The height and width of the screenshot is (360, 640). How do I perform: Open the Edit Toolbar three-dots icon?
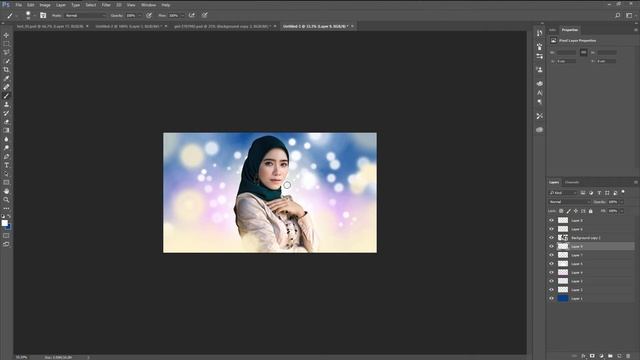6,209
